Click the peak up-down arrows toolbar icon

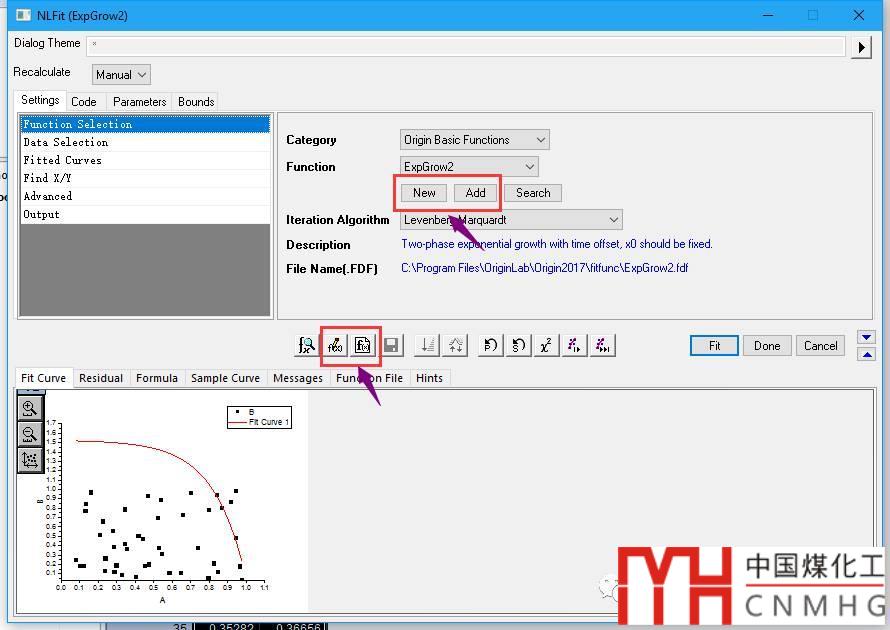[x=456, y=345]
